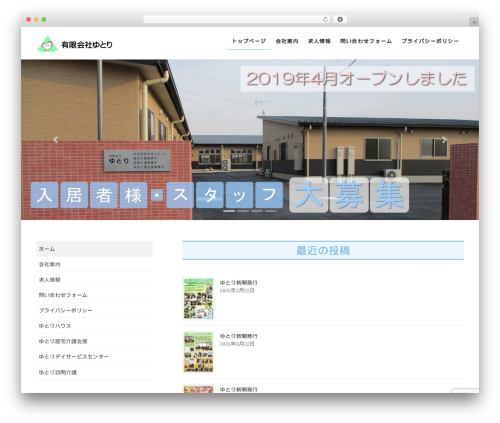Select the fourth slider indicator dot
Screen dimensions: 500x423
click(x=271, y=211)
